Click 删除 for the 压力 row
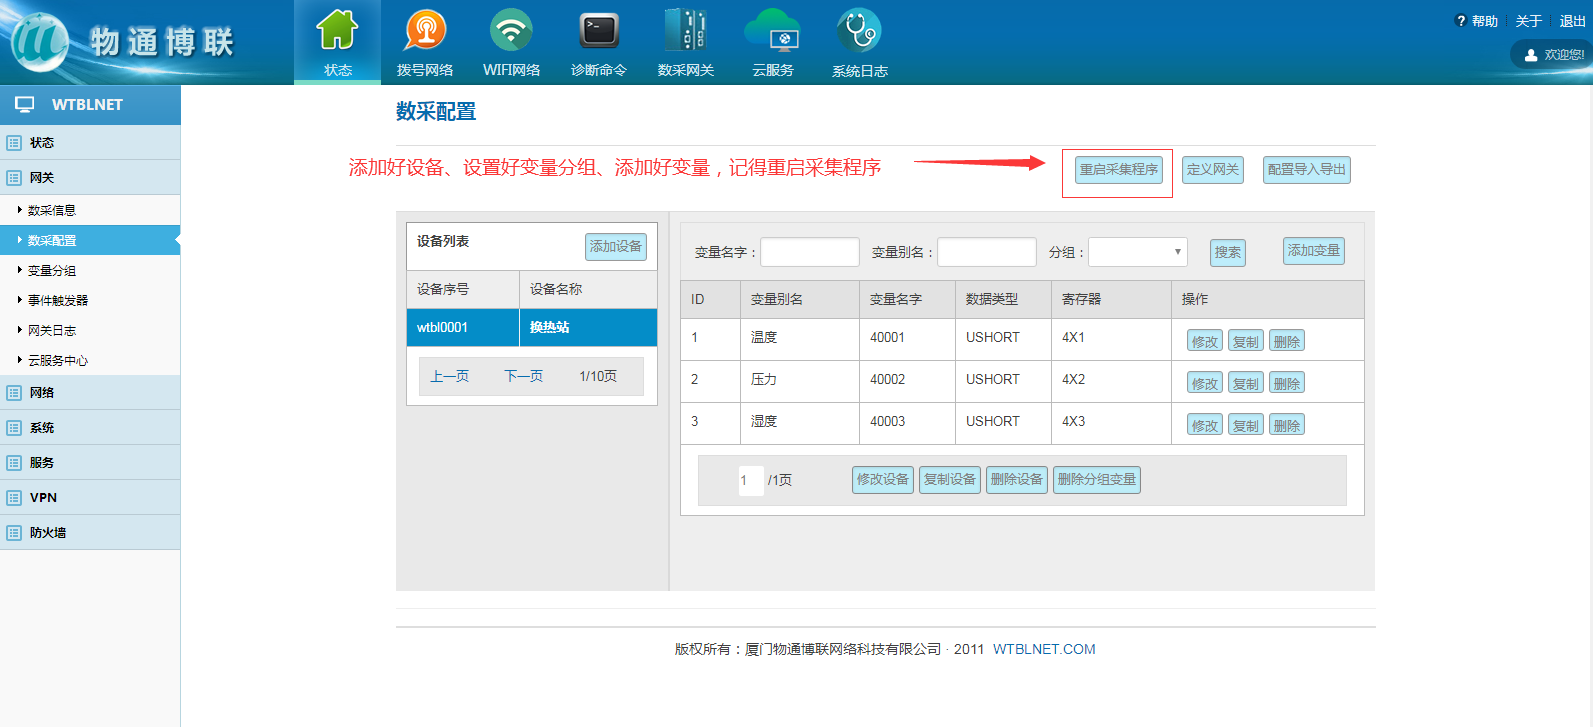Screen dimensions: 1593x727 tap(1287, 383)
